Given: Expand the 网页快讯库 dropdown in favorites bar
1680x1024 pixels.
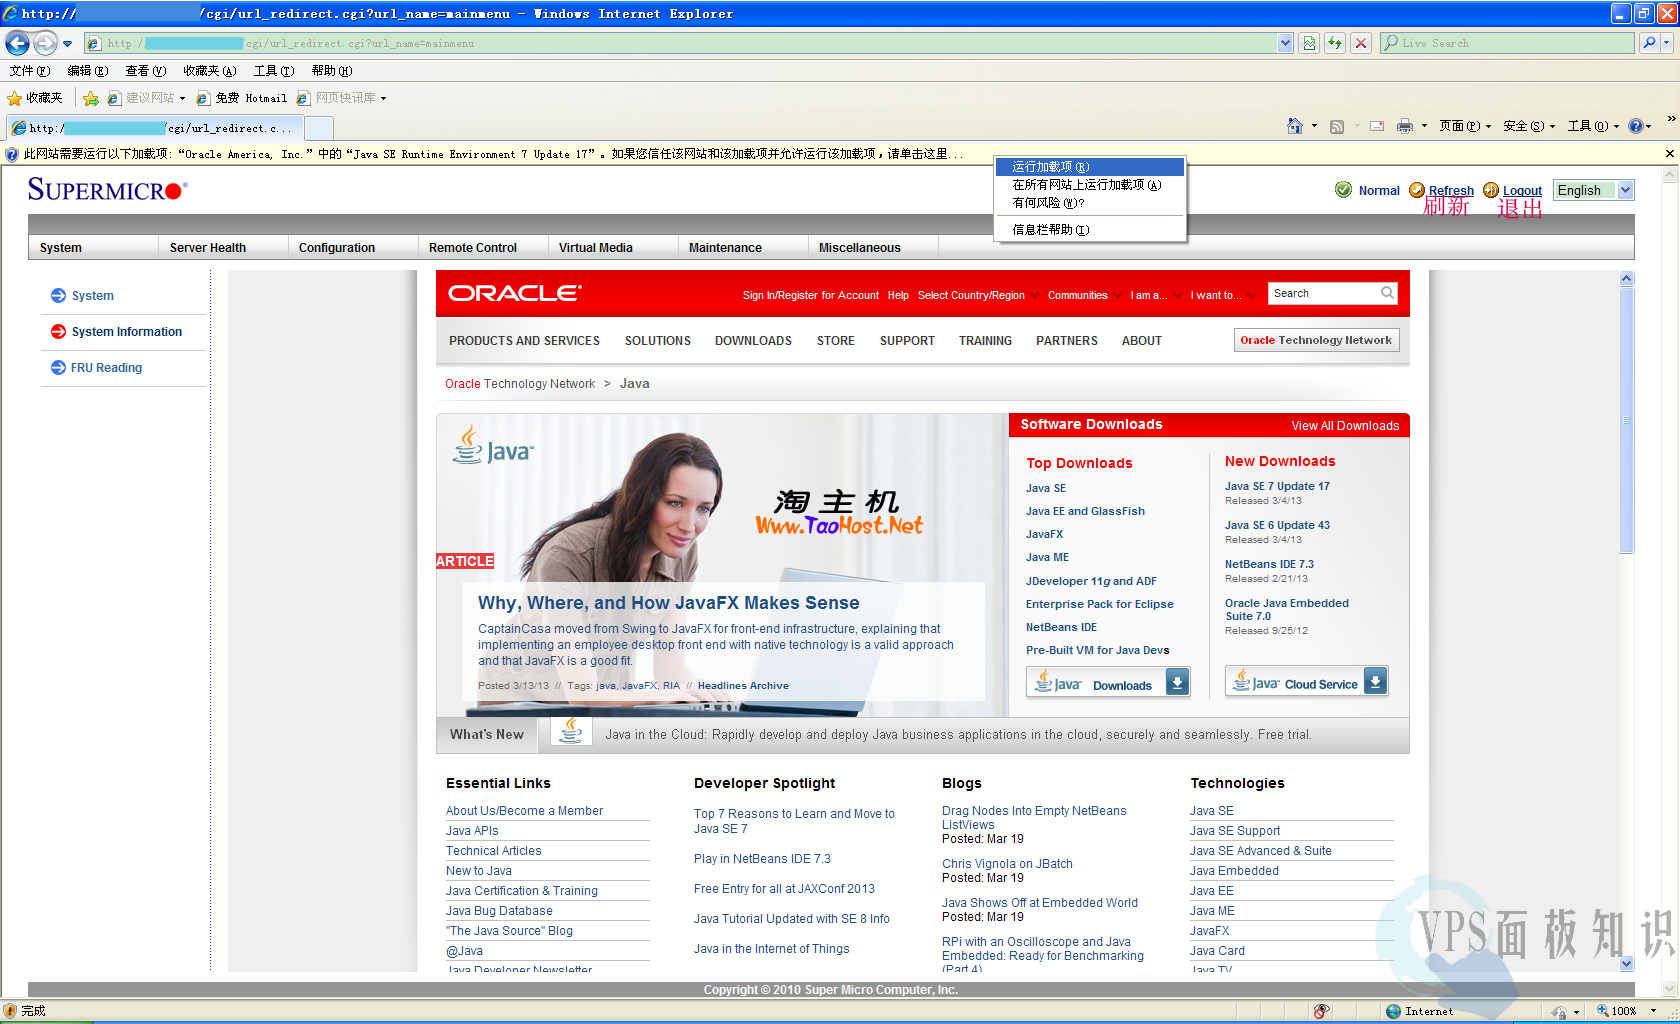Looking at the screenshot, I should coord(383,98).
